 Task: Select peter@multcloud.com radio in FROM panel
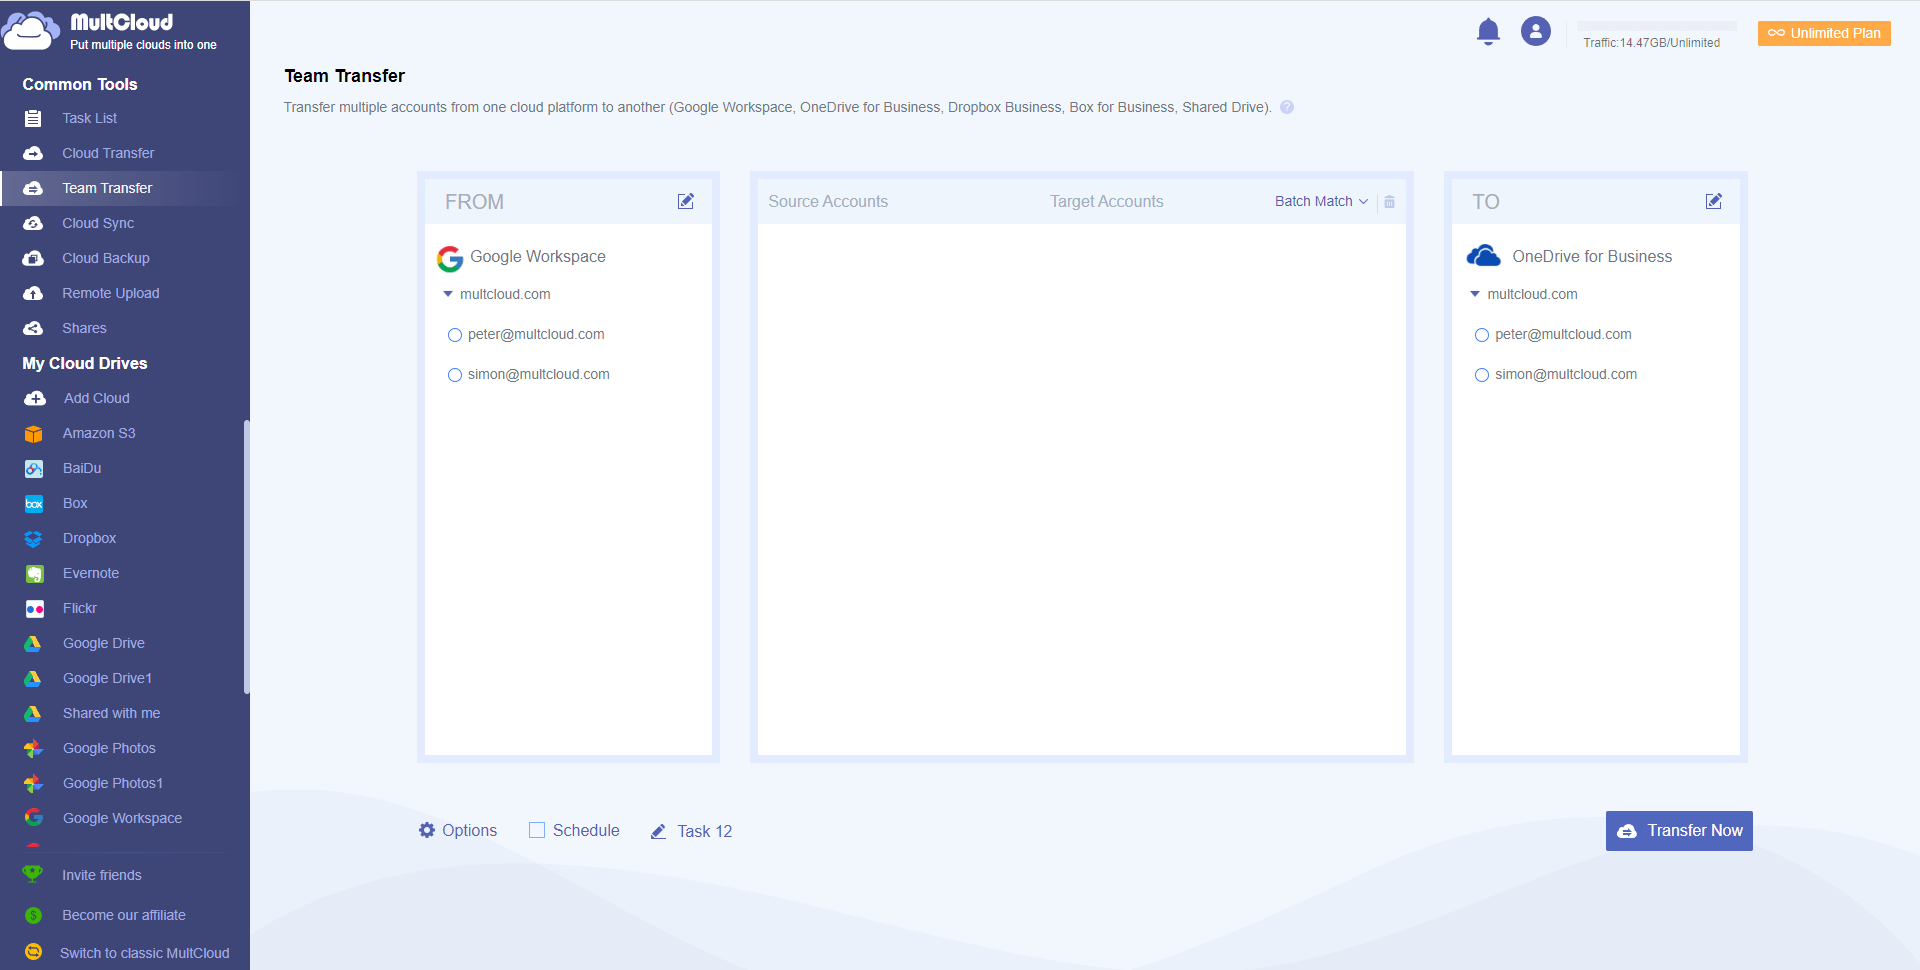pos(455,335)
